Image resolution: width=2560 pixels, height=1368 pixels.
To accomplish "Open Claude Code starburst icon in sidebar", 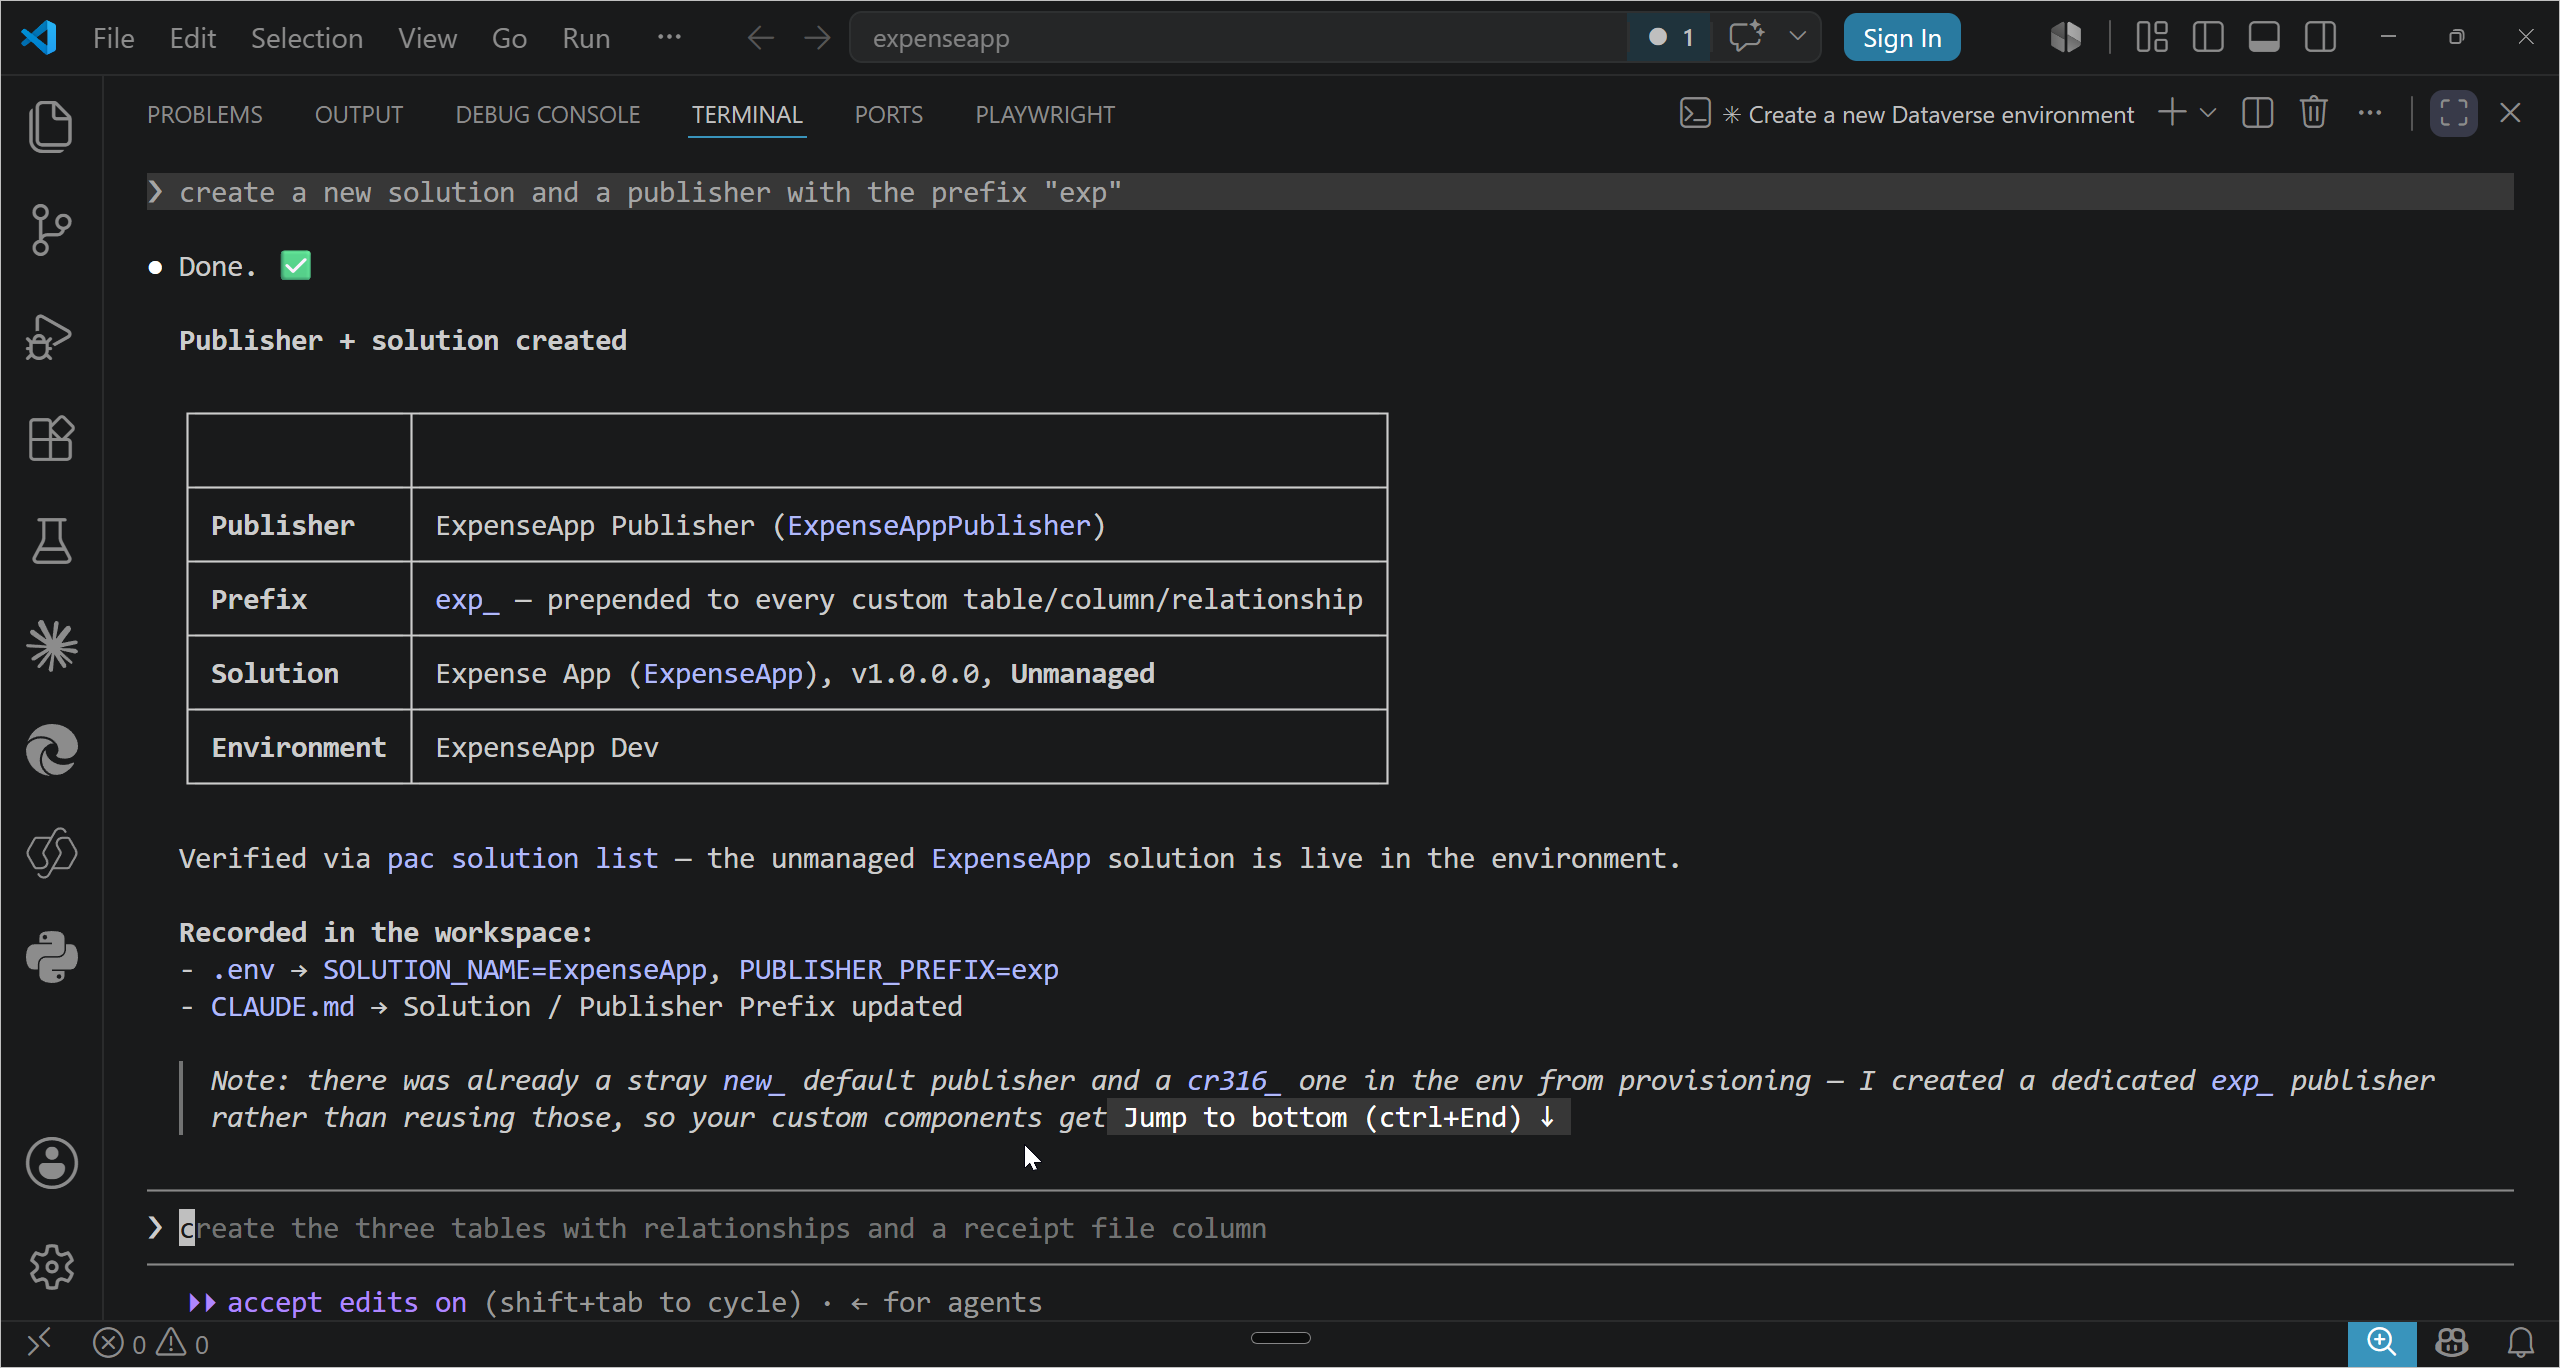I will pos(51,646).
